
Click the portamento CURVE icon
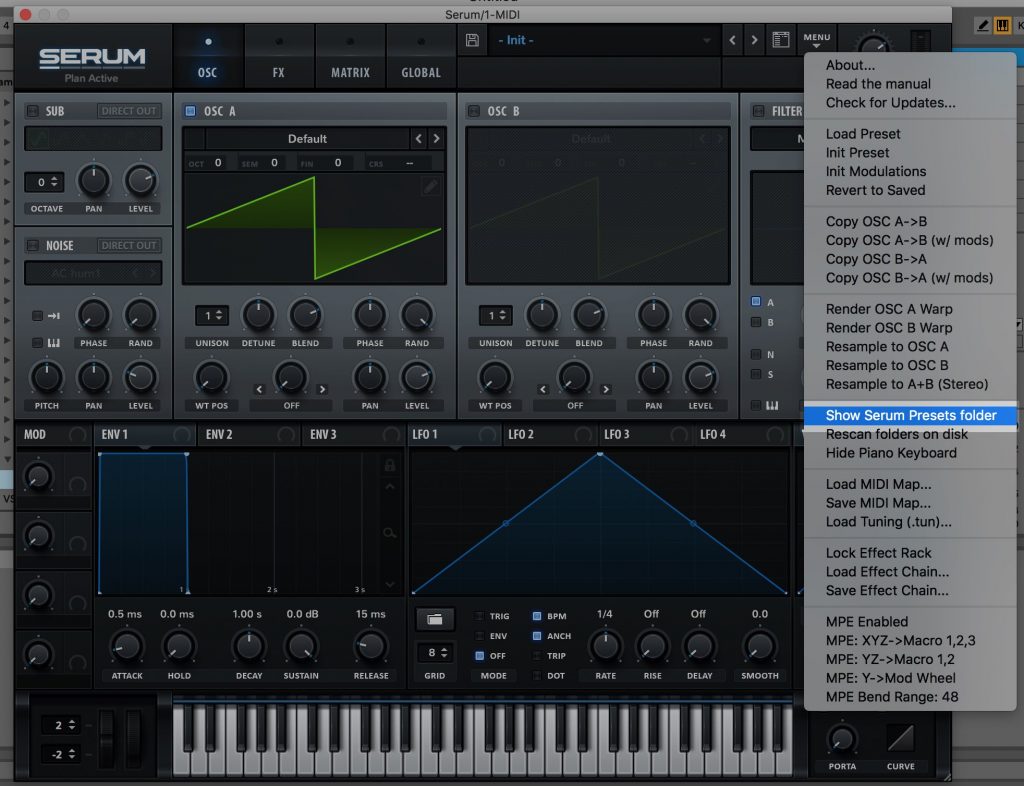[x=900, y=740]
